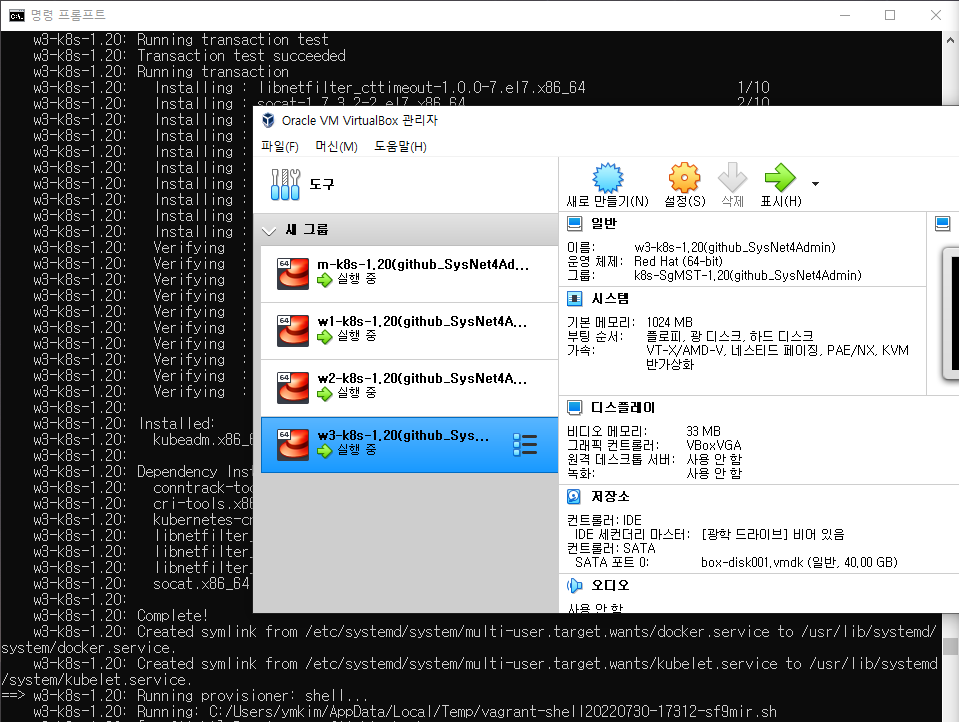This screenshot has width=959, height=722.
Task: Select the m-k8s-1.20 virtual machine
Action: pyautogui.click(x=409, y=274)
